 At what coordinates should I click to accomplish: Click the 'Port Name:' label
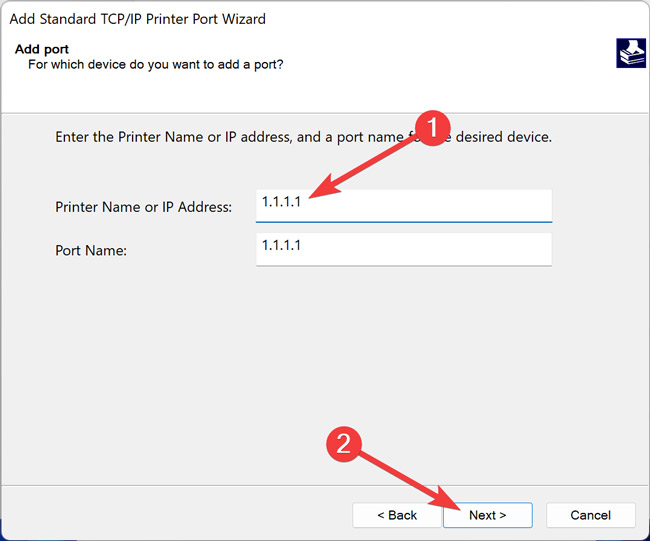point(91,250)
